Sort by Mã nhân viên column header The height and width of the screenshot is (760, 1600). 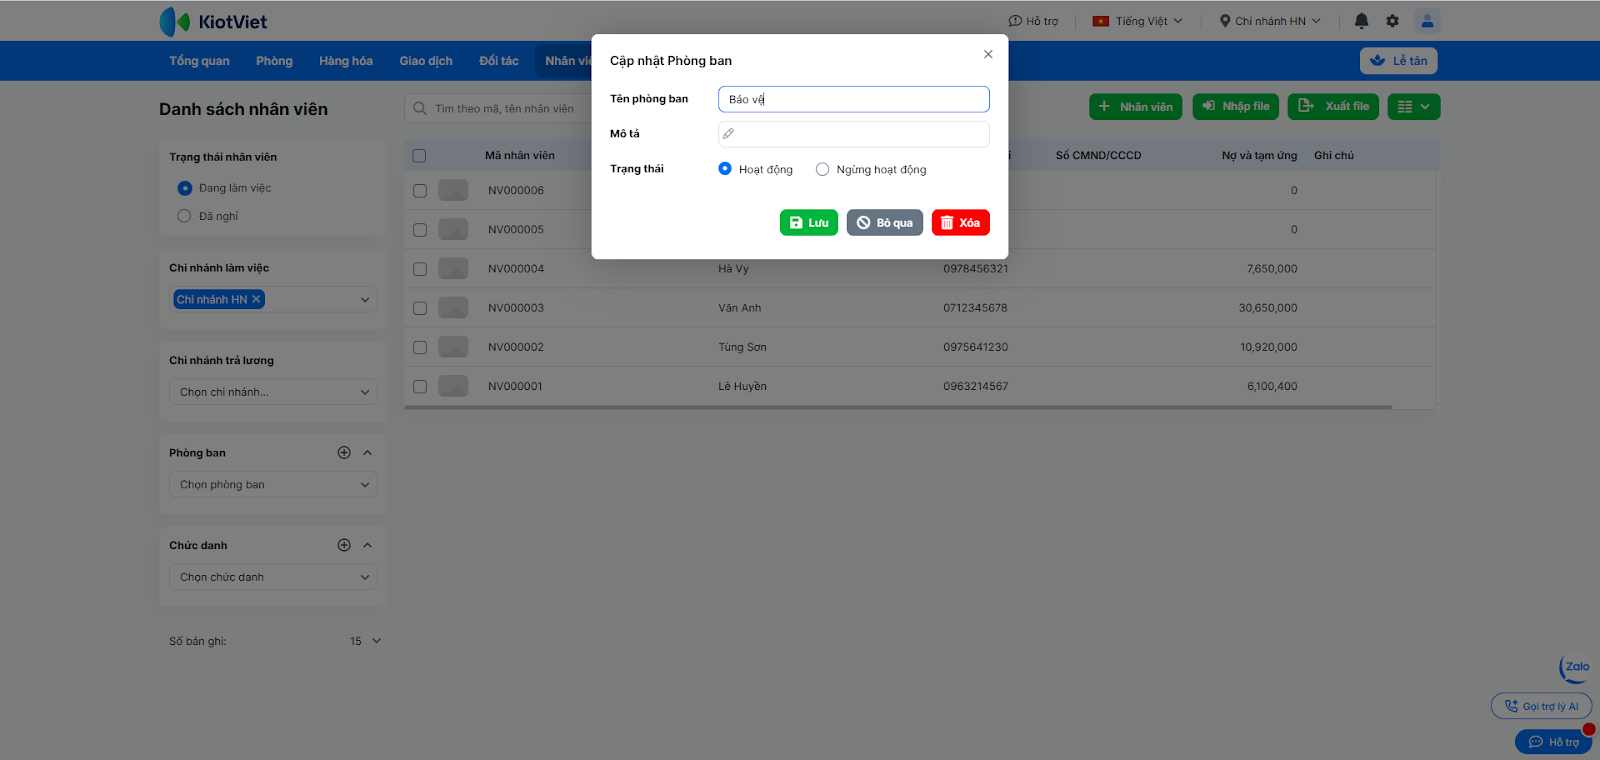[x=520, y=156]
